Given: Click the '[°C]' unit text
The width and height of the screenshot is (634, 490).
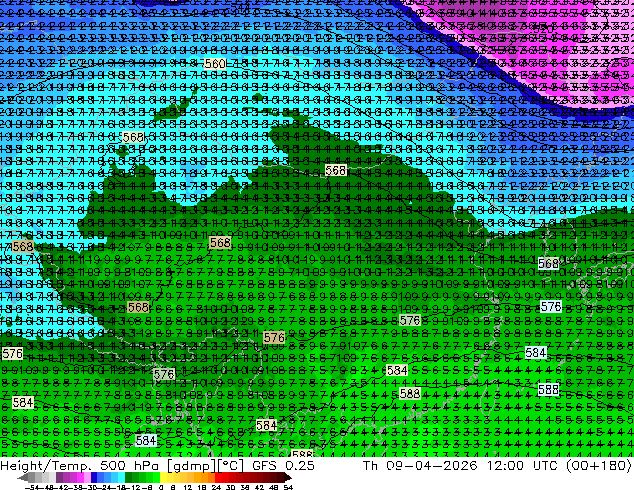Looking at the screenshot, I should pos(230,466).
